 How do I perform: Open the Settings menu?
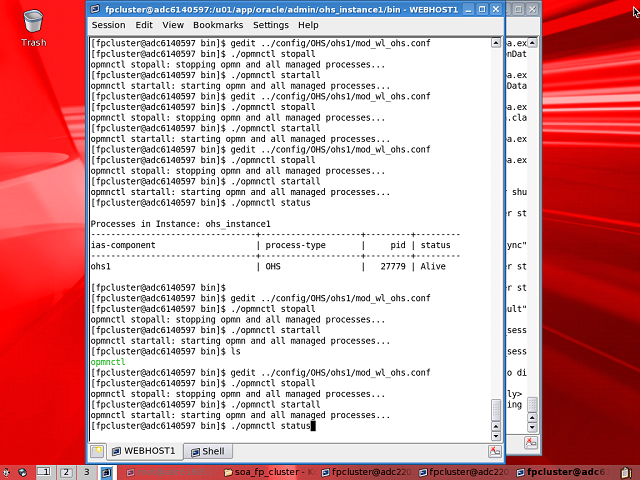(x=271, y=25)
